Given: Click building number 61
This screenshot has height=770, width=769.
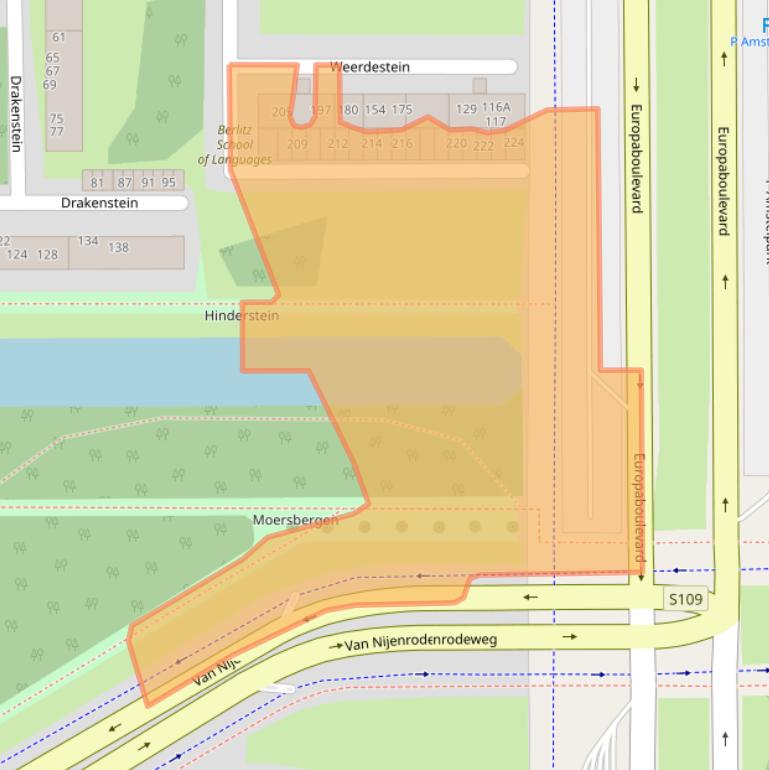Looking at the screenshot, I should click(x=59, y=38).
